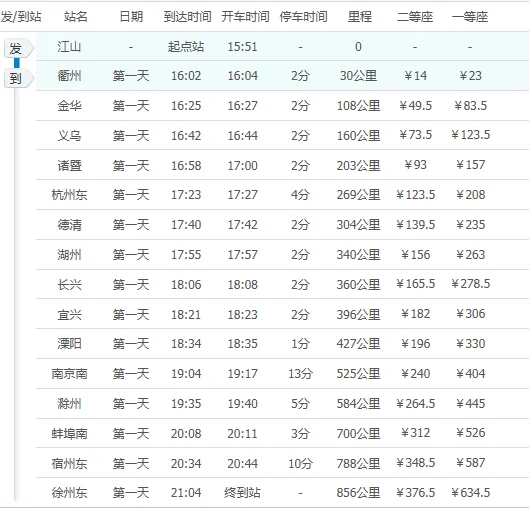The width and height of the screenshot is (529, 508).
Task: Click arrival time 19:04 at 南京南
Action: 186,374
